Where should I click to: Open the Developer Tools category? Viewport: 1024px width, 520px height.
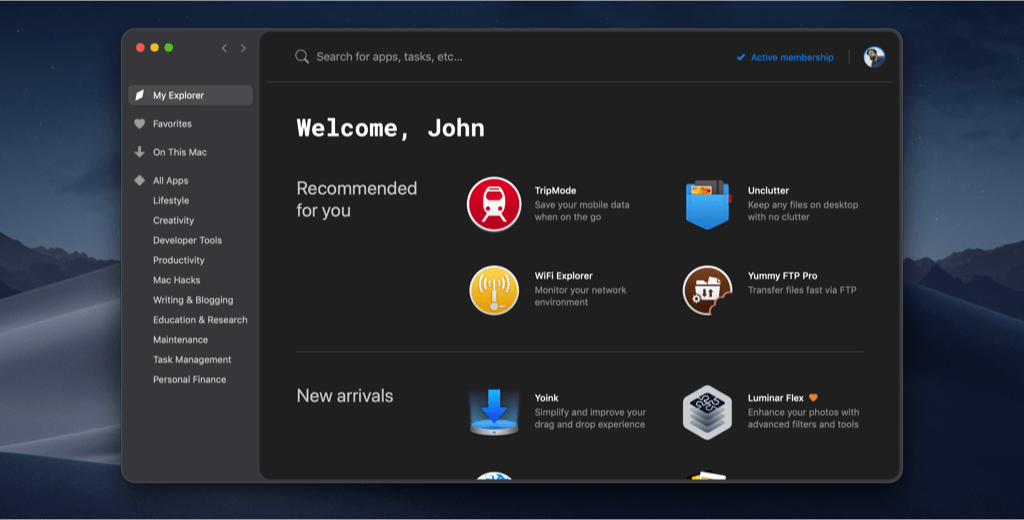[187, 240]
